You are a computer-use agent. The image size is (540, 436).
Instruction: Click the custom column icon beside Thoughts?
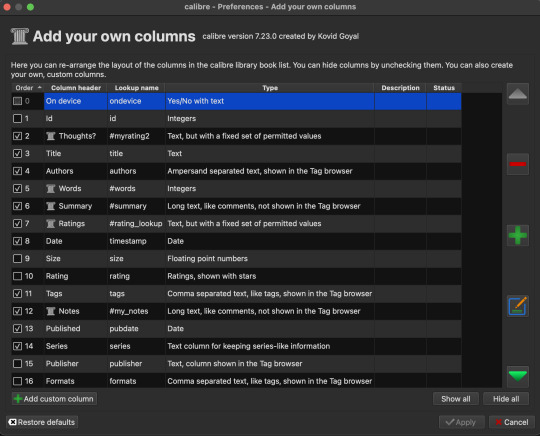click(x=51, y=136)
